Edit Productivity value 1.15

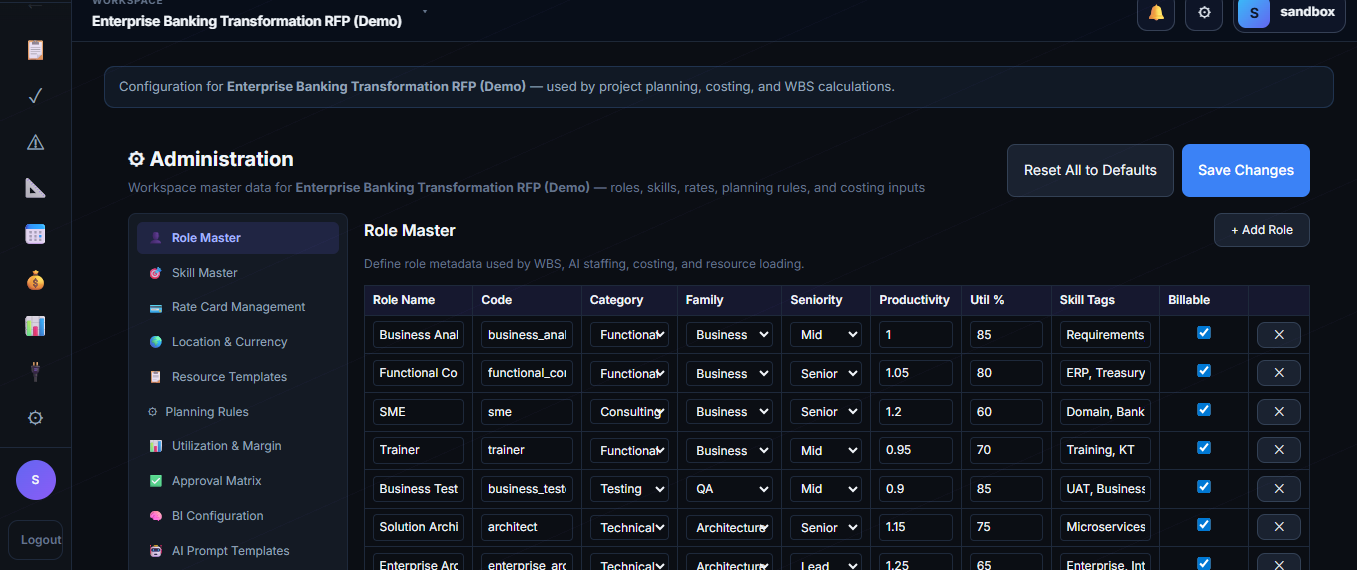916,527
